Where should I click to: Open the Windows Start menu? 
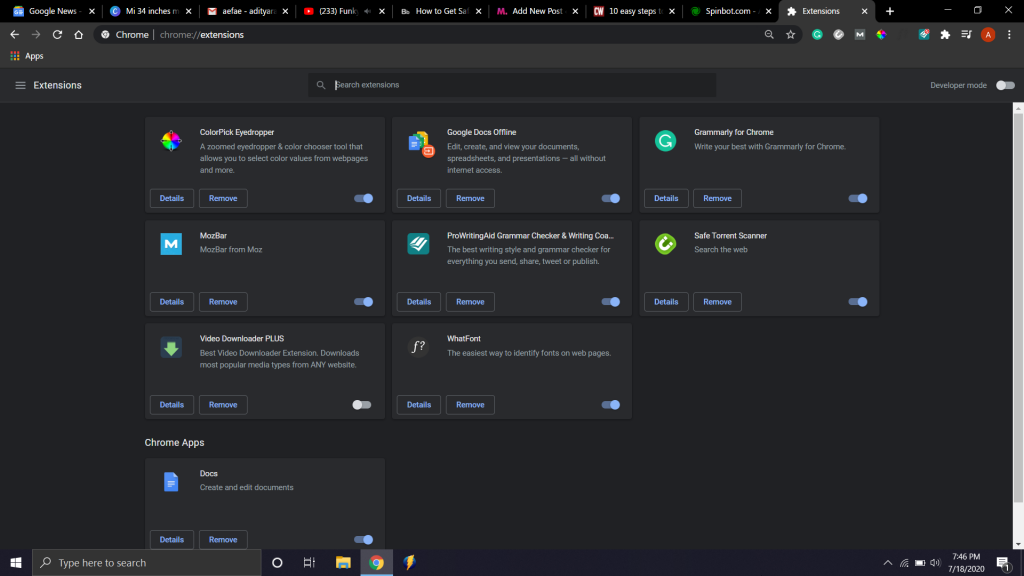tap(16, 562)
